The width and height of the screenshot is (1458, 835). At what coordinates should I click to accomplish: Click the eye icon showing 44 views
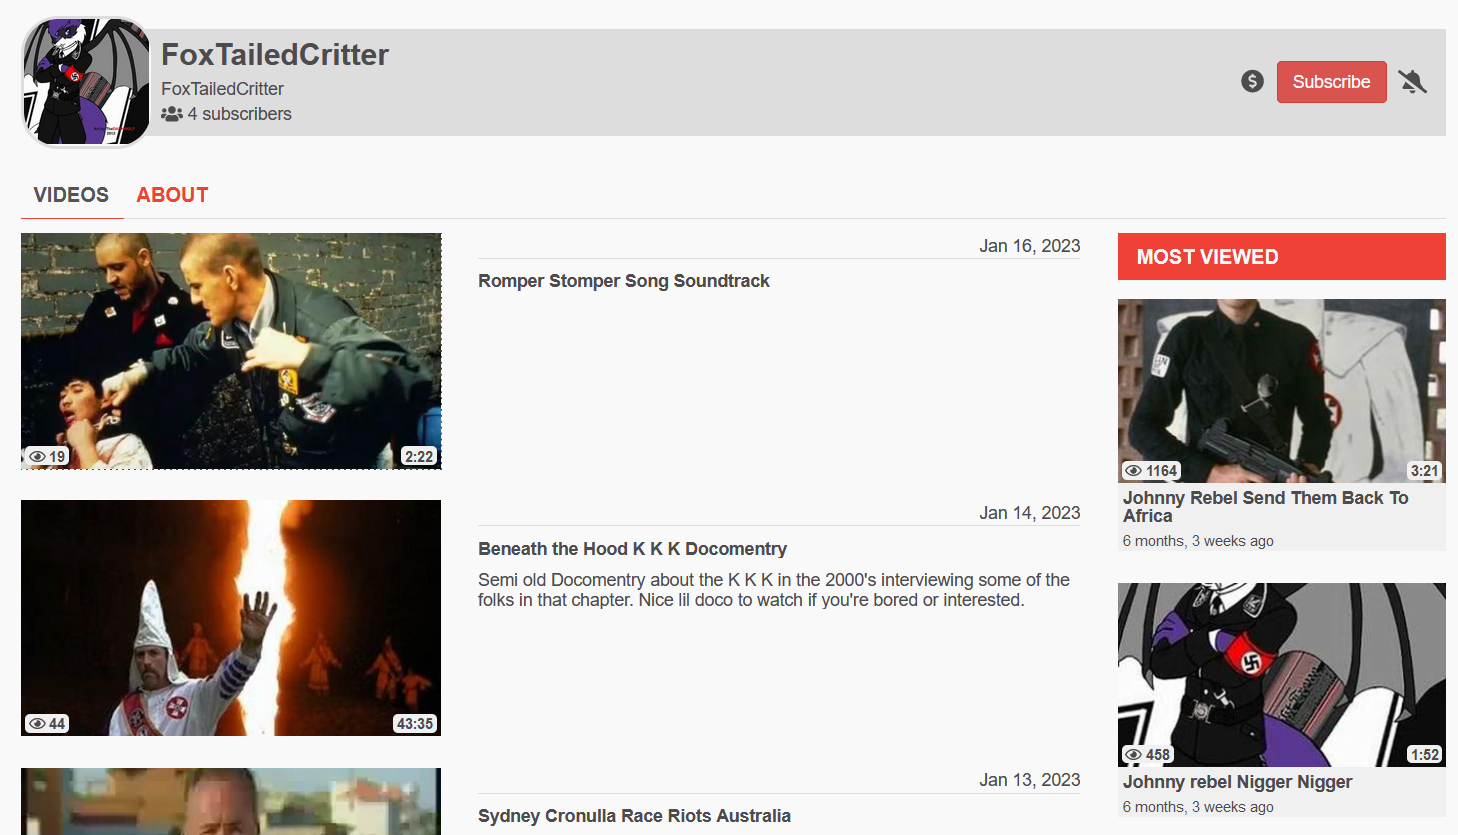[37, 724]
